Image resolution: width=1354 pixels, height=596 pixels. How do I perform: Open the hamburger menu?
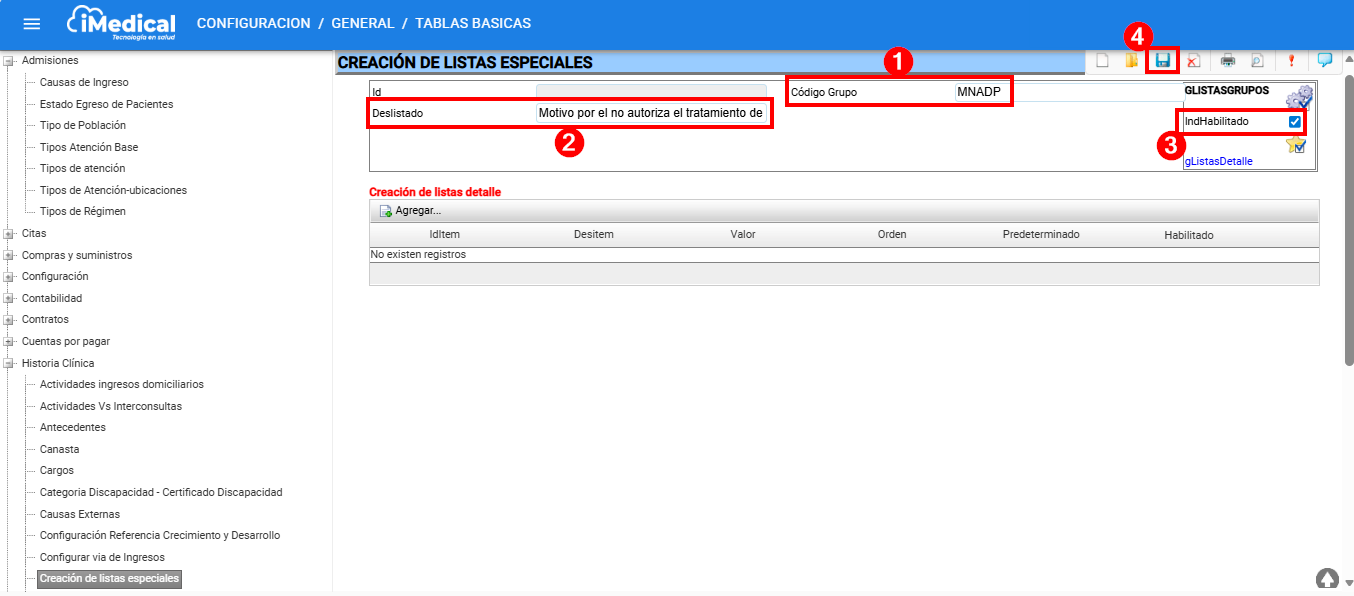click(32, 24)
